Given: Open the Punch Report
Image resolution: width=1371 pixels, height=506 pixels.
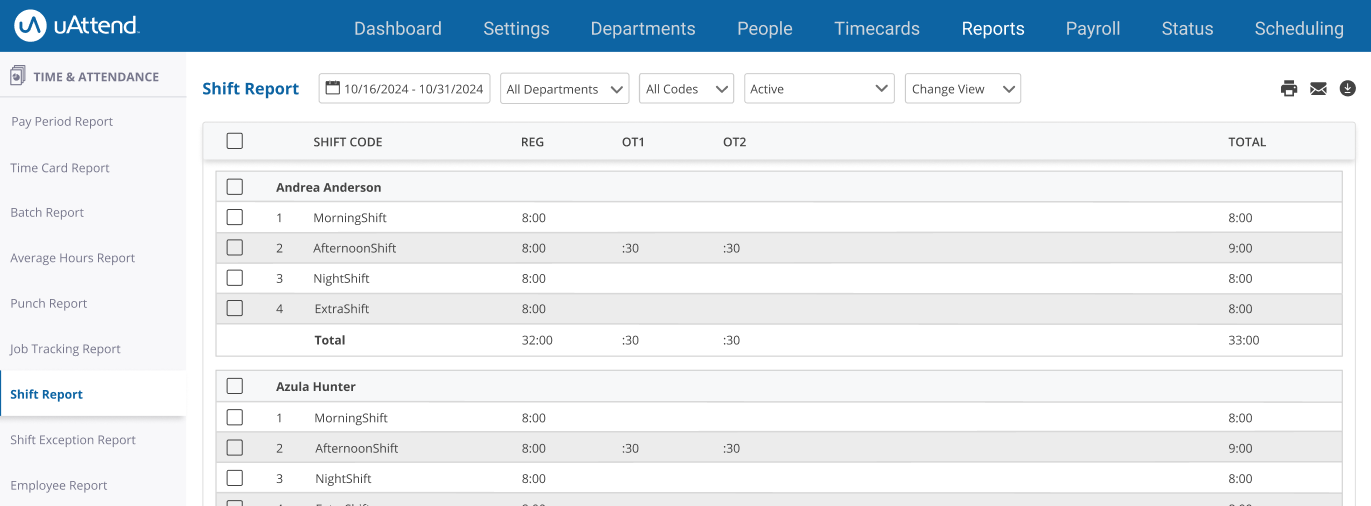Looking at the screenshot, I should (x=49, y=304).
